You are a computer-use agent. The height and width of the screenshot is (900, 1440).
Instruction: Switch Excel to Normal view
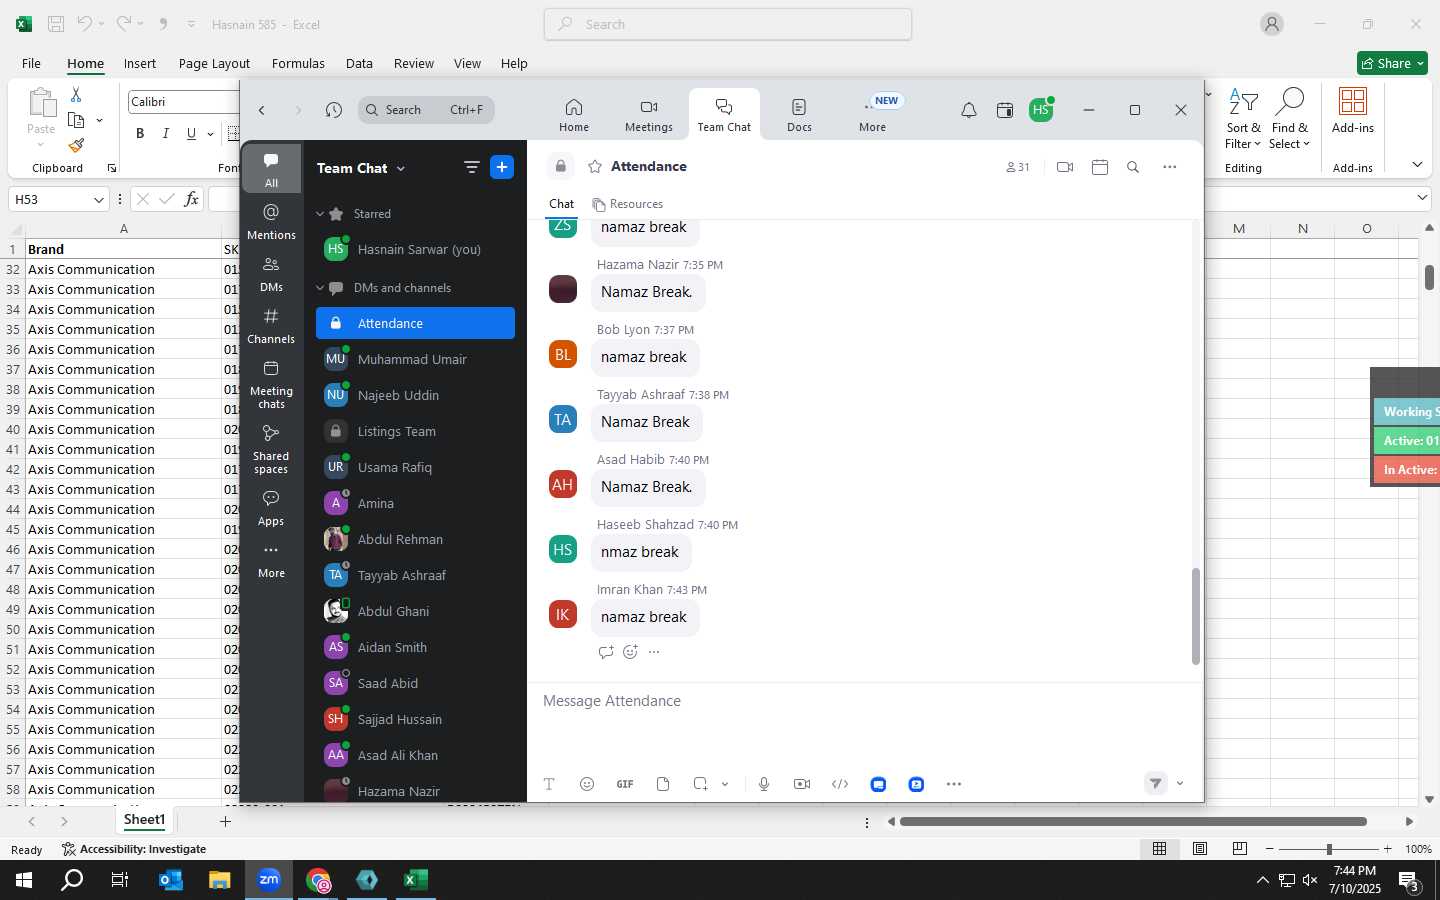[x=1160, y=848]
